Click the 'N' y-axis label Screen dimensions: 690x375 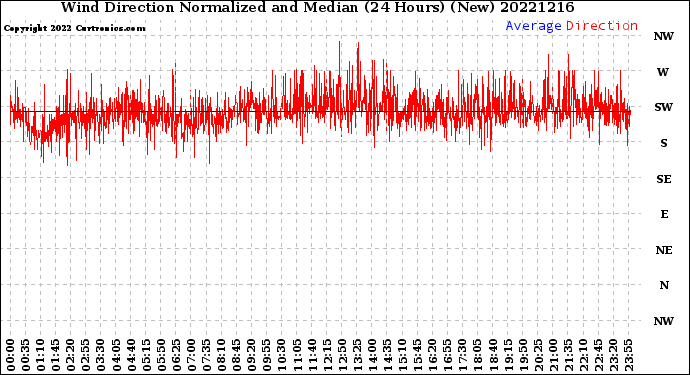pyautogui.click(x=664, y=286)
